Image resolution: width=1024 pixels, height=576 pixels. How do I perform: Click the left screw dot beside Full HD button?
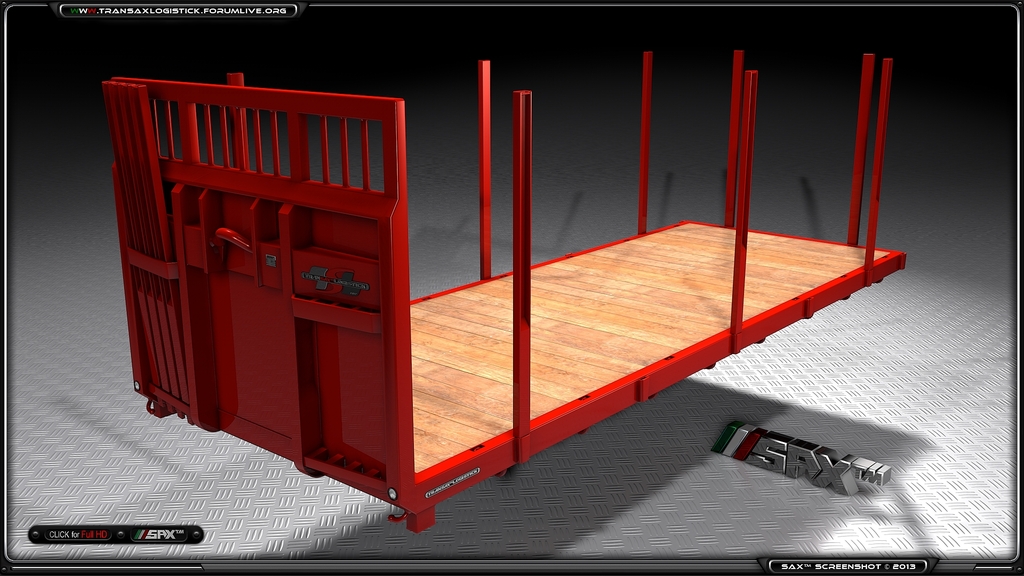pyautogui.click(x=37, y=535)
